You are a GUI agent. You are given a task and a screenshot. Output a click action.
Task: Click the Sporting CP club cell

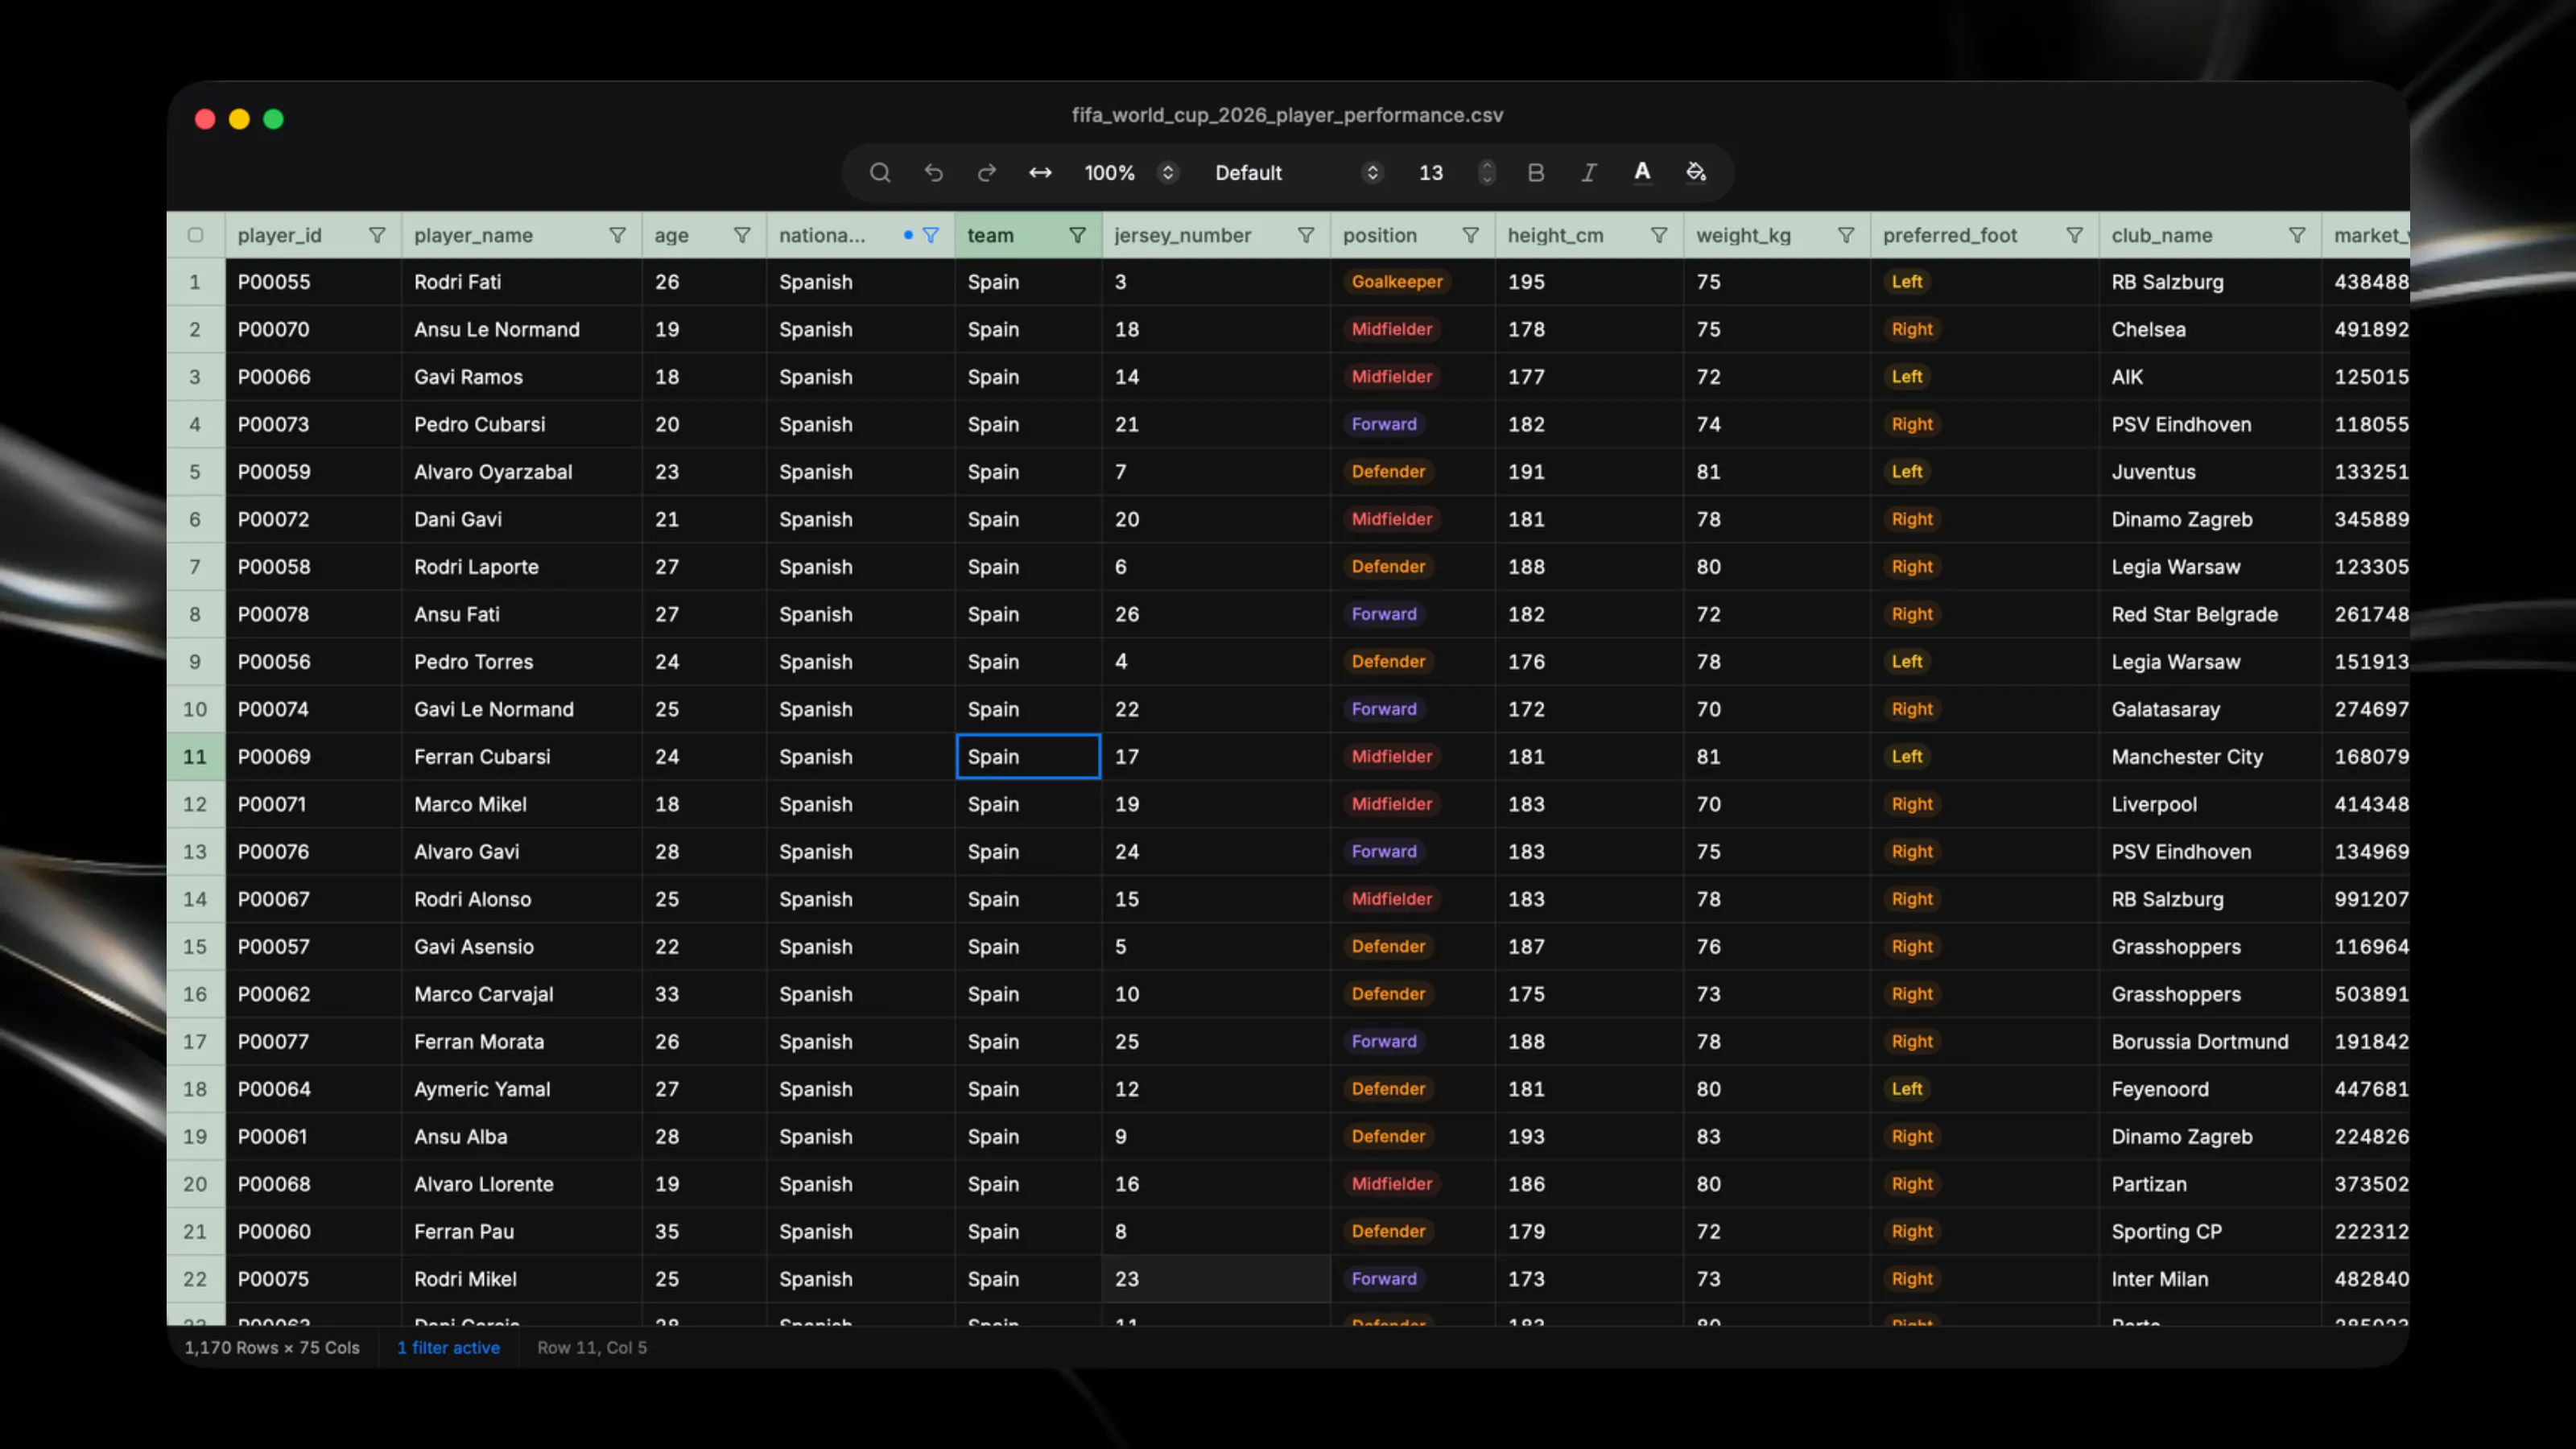pyautogui.click(x=2210, y=1232)
